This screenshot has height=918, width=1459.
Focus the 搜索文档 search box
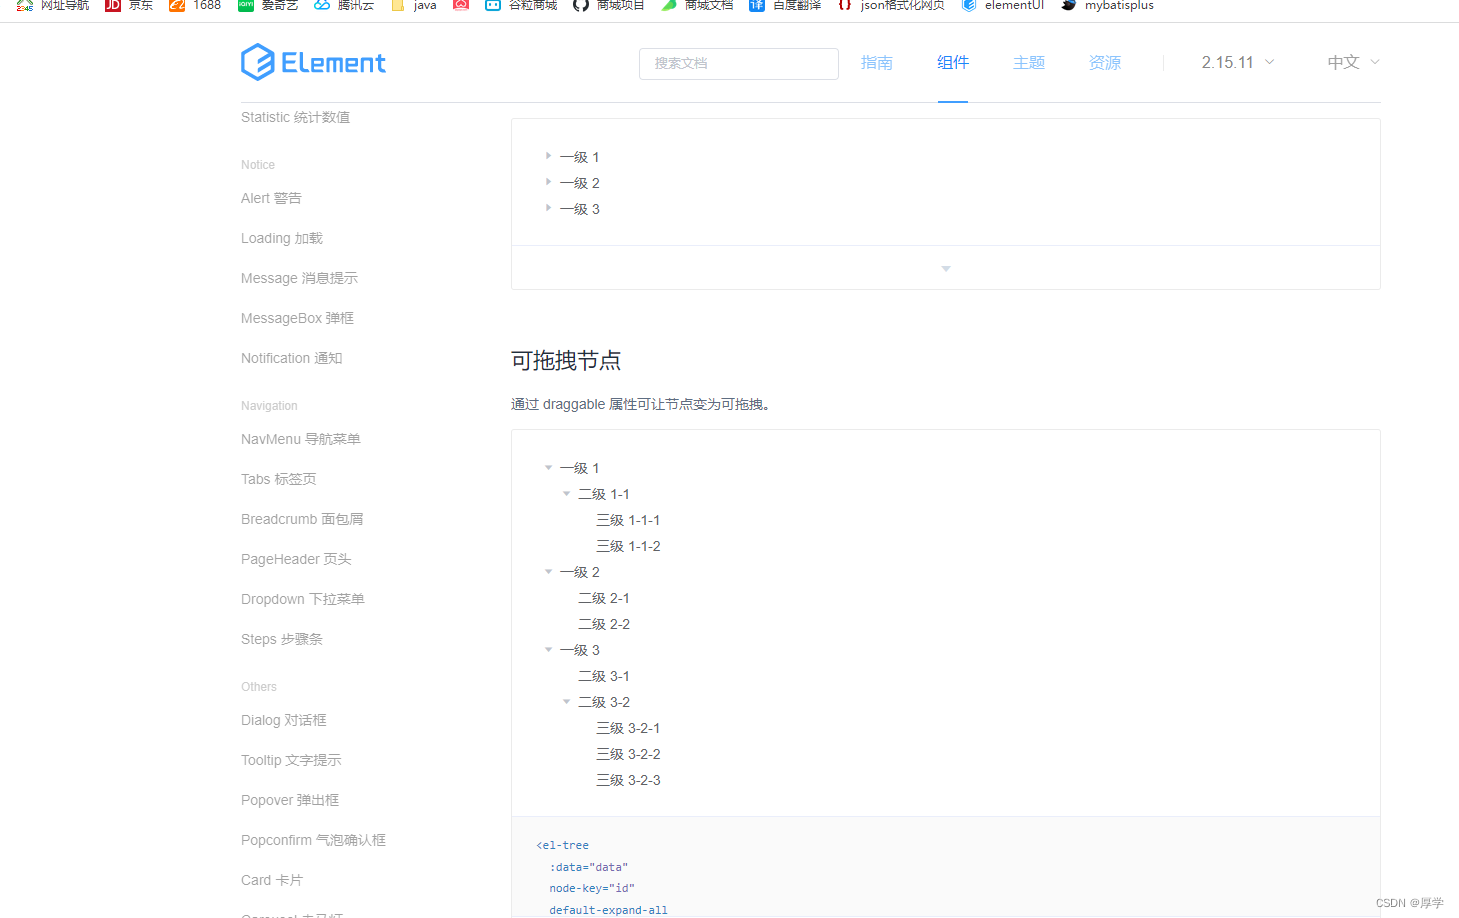pos(739,63)
